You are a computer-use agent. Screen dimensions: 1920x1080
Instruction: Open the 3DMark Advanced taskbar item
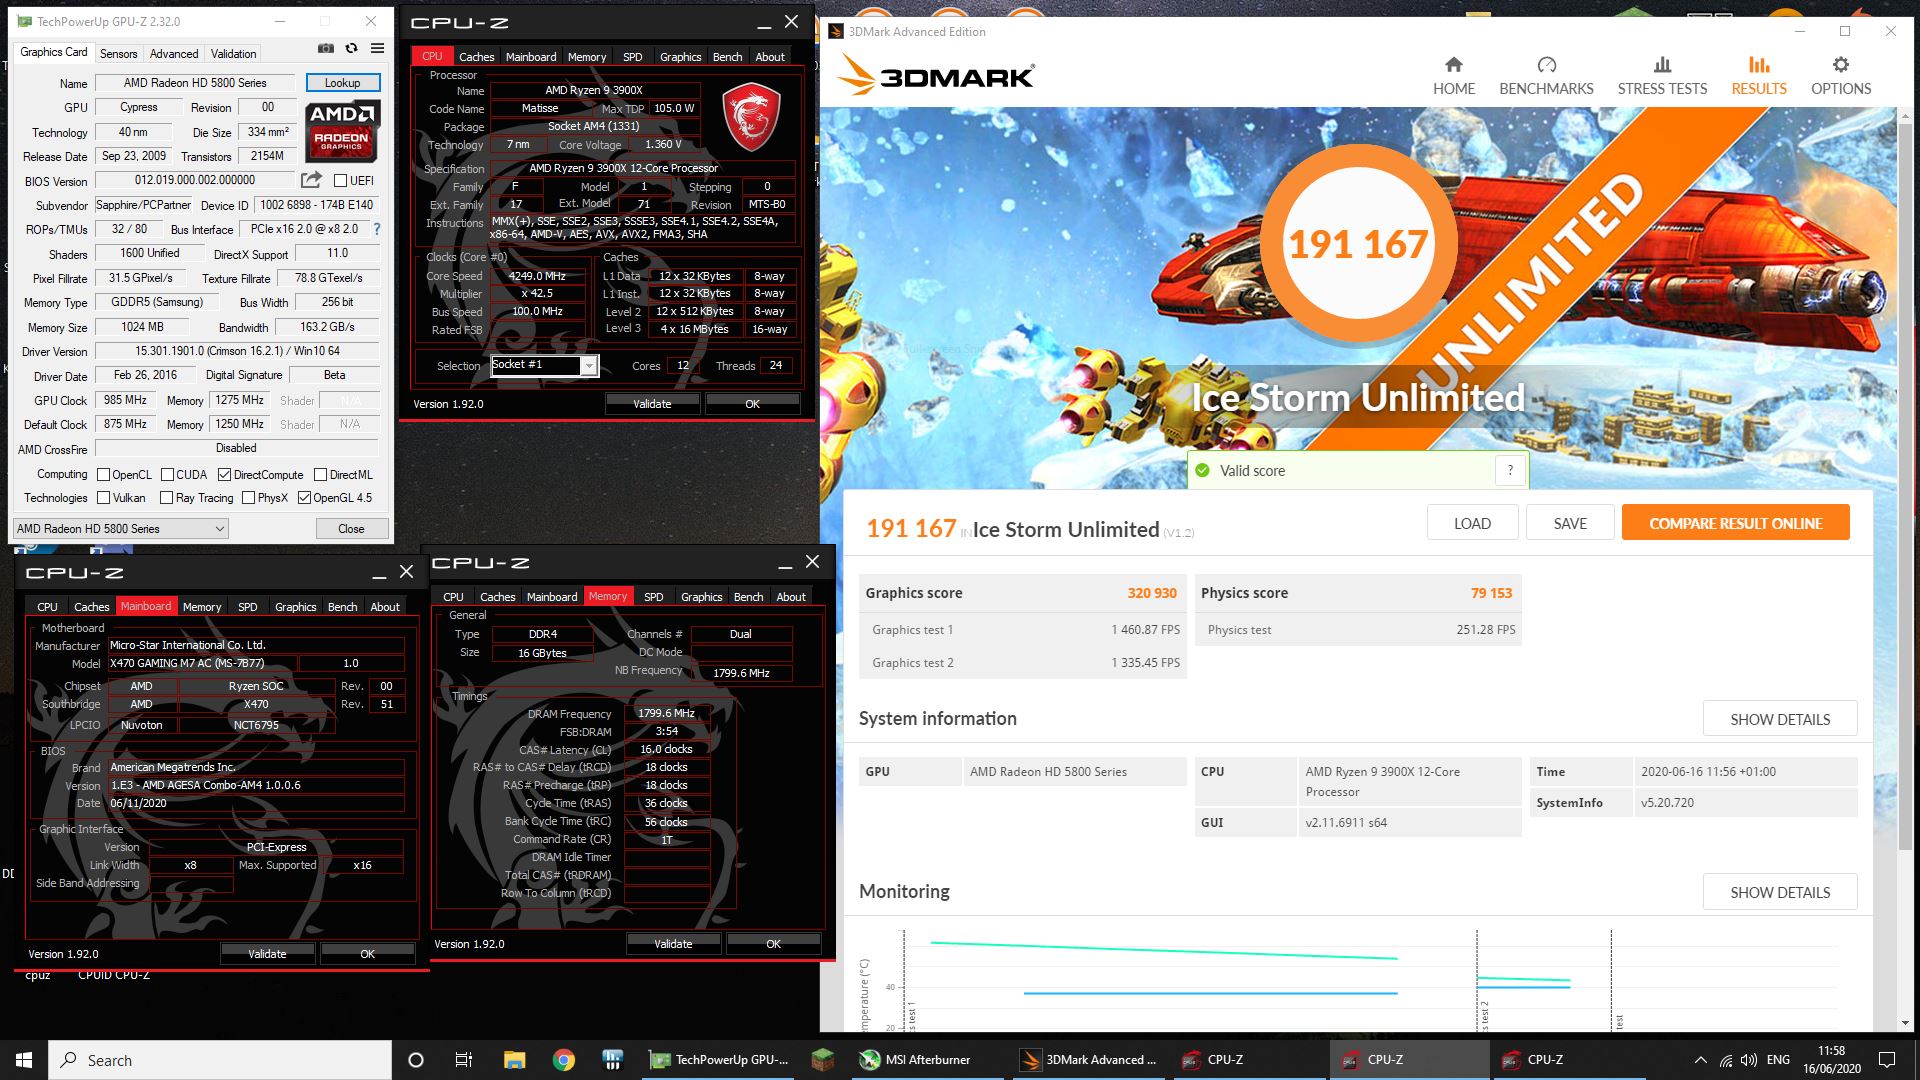(1088, 1060)
